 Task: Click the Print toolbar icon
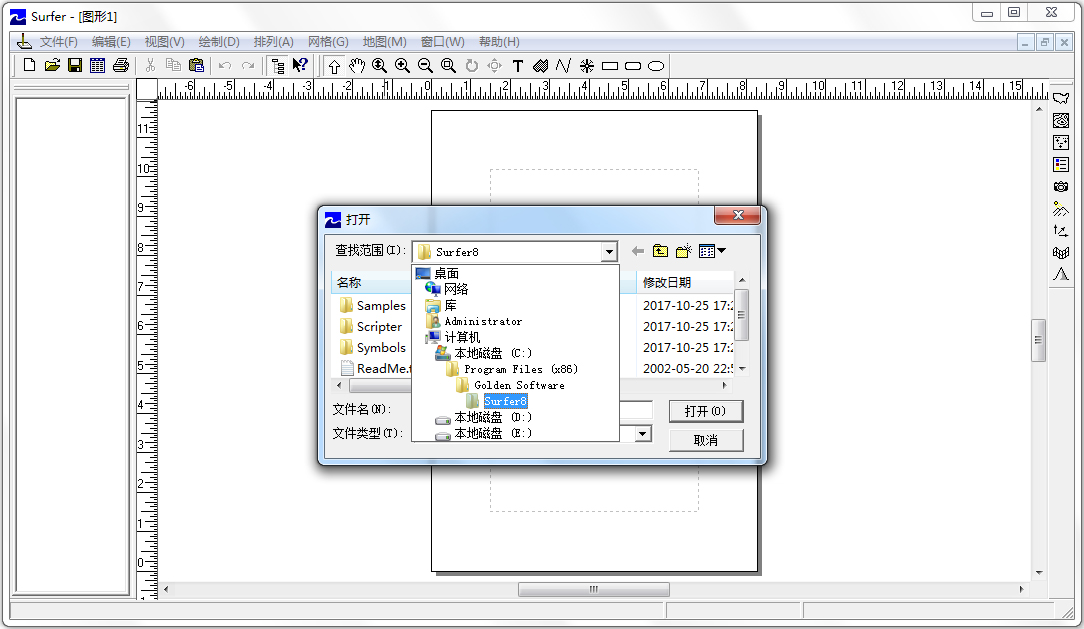(121, 66)
